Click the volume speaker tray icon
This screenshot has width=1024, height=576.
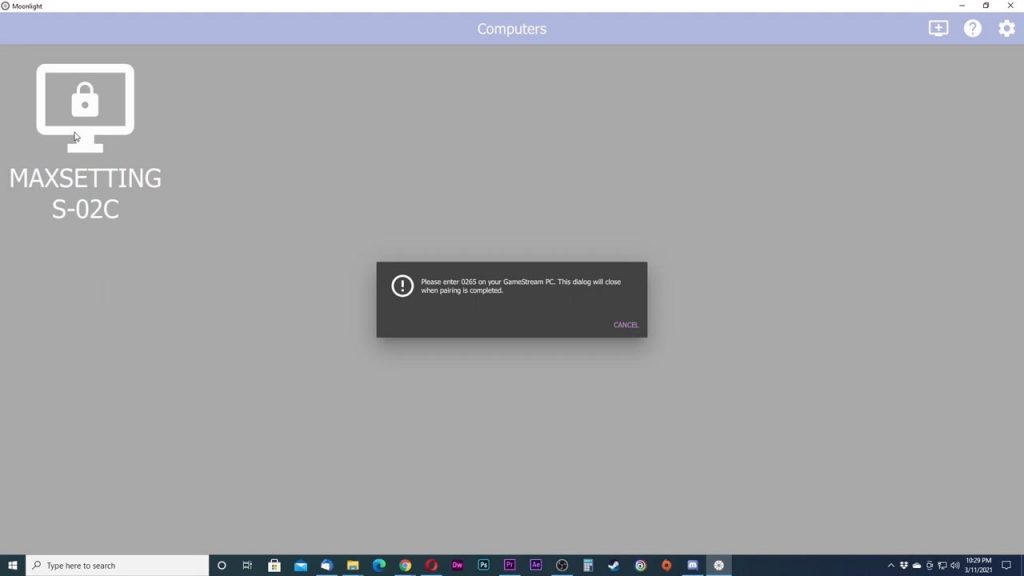pos(955,565)
